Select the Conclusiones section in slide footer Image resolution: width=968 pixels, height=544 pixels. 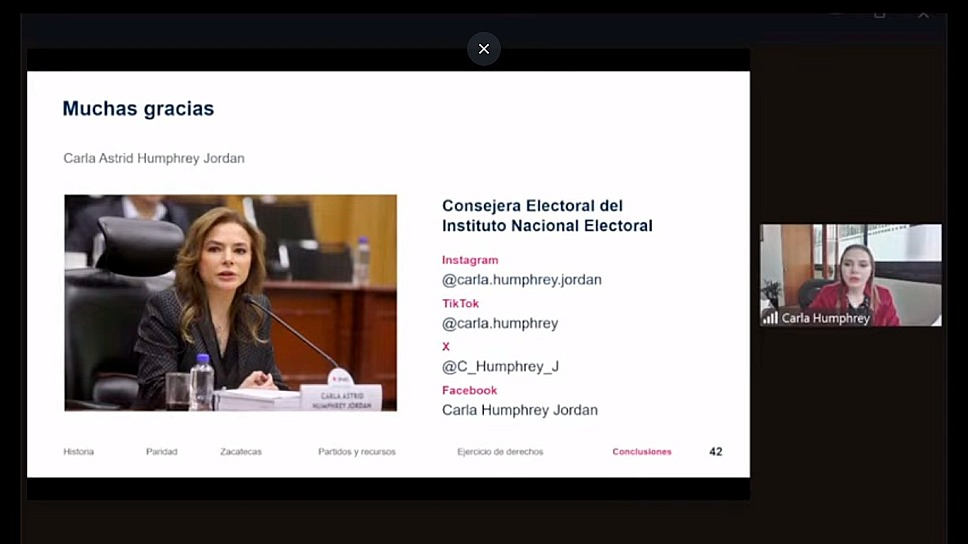coord(642,451)
